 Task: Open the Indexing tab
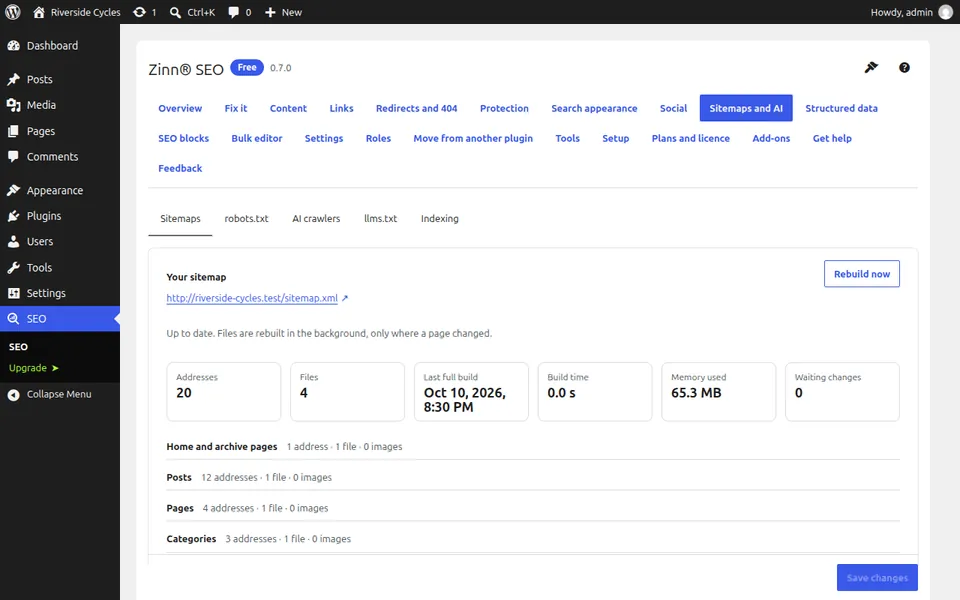click(x=440, y=219)
